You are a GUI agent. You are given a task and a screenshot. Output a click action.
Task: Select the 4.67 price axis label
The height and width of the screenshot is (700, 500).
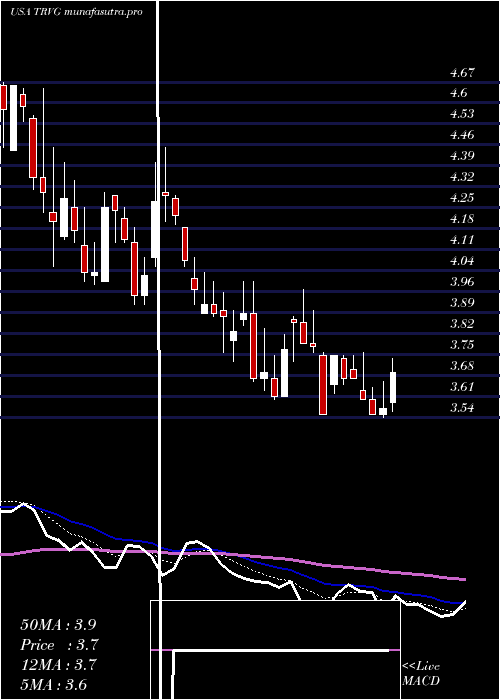(x=463, y=72)
